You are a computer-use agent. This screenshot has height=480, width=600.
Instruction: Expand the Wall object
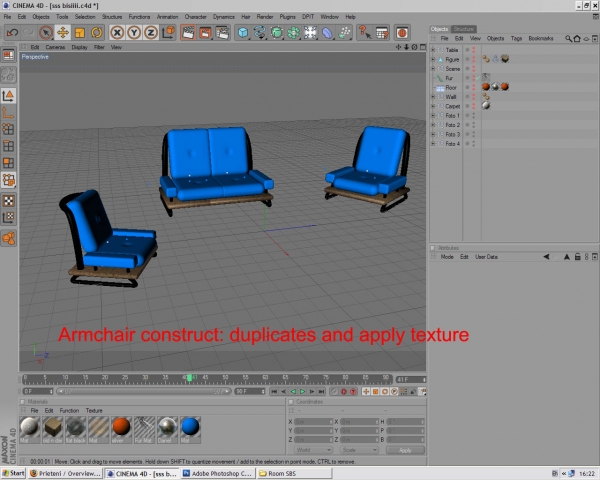point(433,97)
